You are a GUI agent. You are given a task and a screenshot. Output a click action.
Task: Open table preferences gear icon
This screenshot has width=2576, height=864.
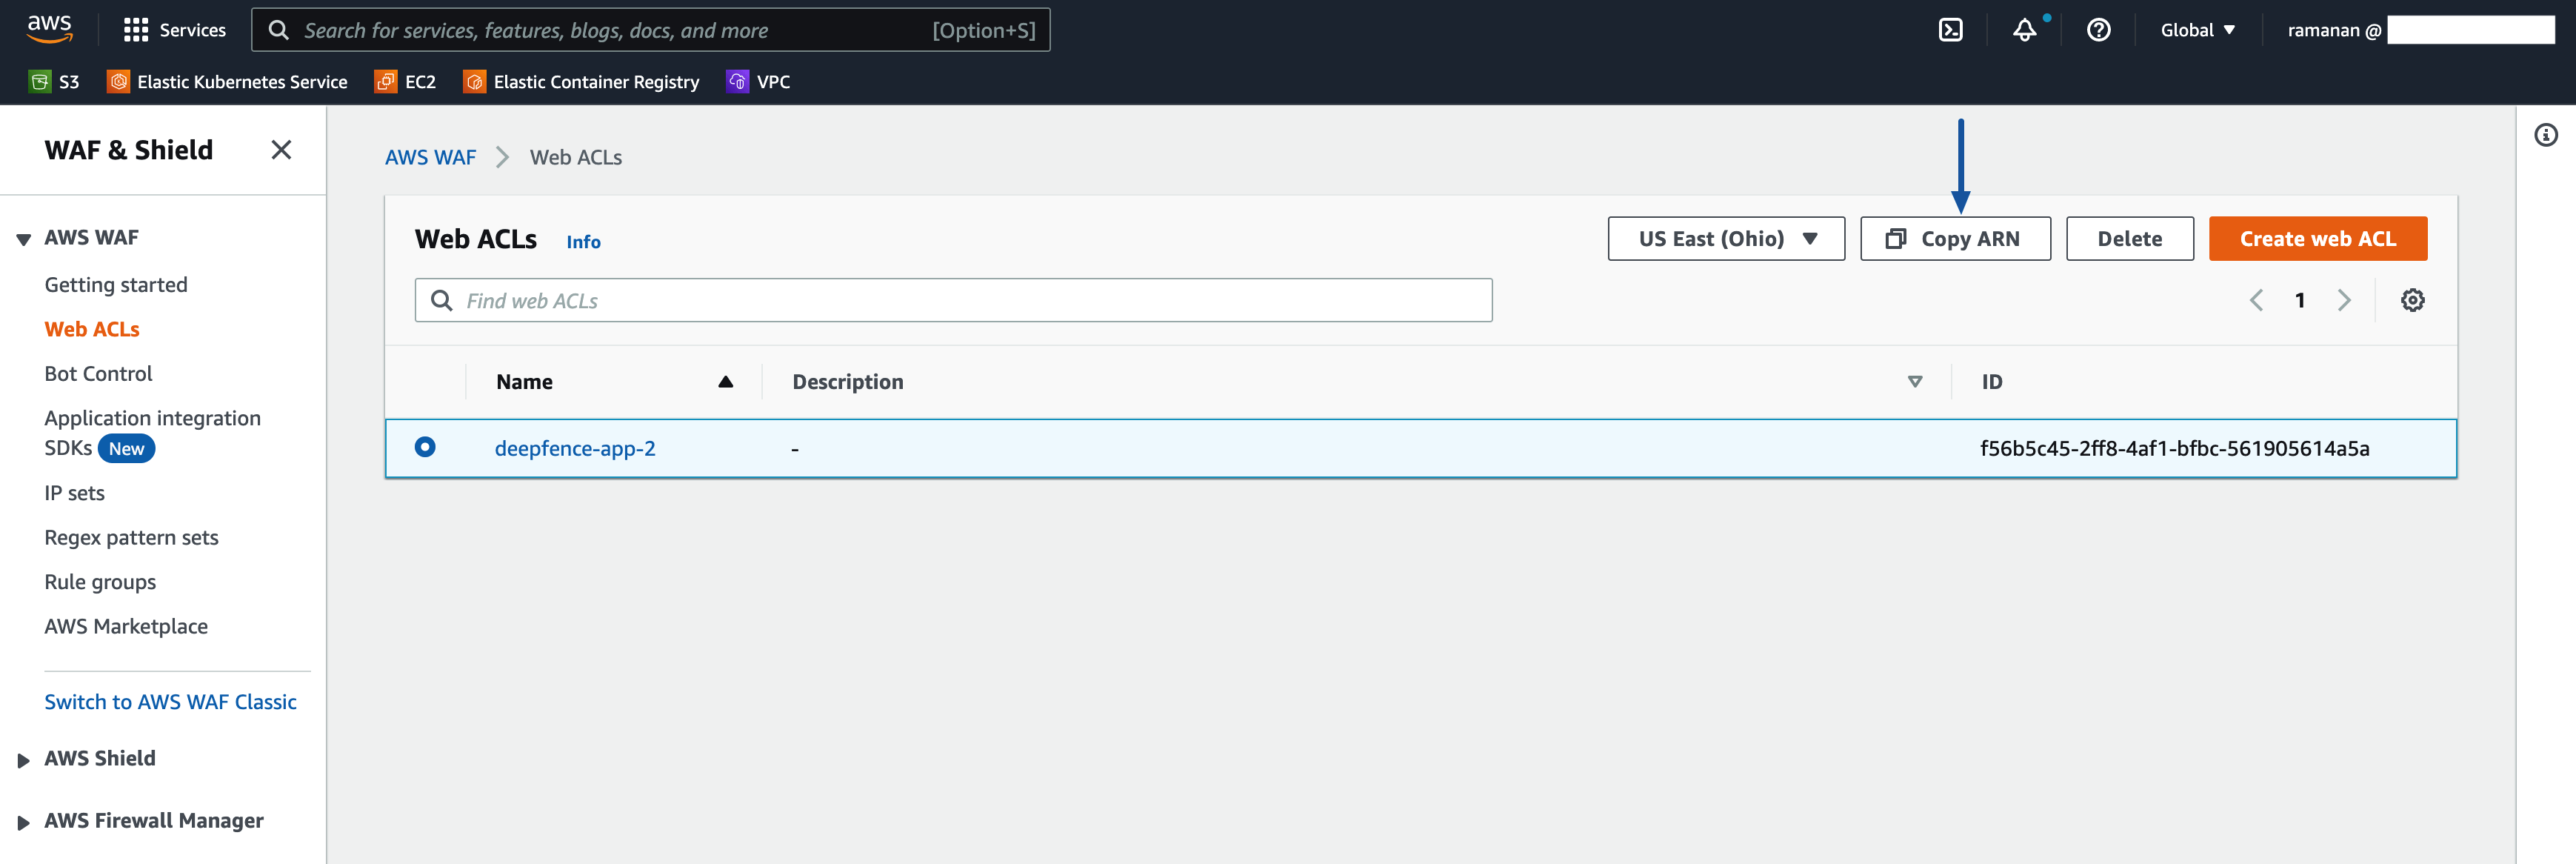[2412, 300]
